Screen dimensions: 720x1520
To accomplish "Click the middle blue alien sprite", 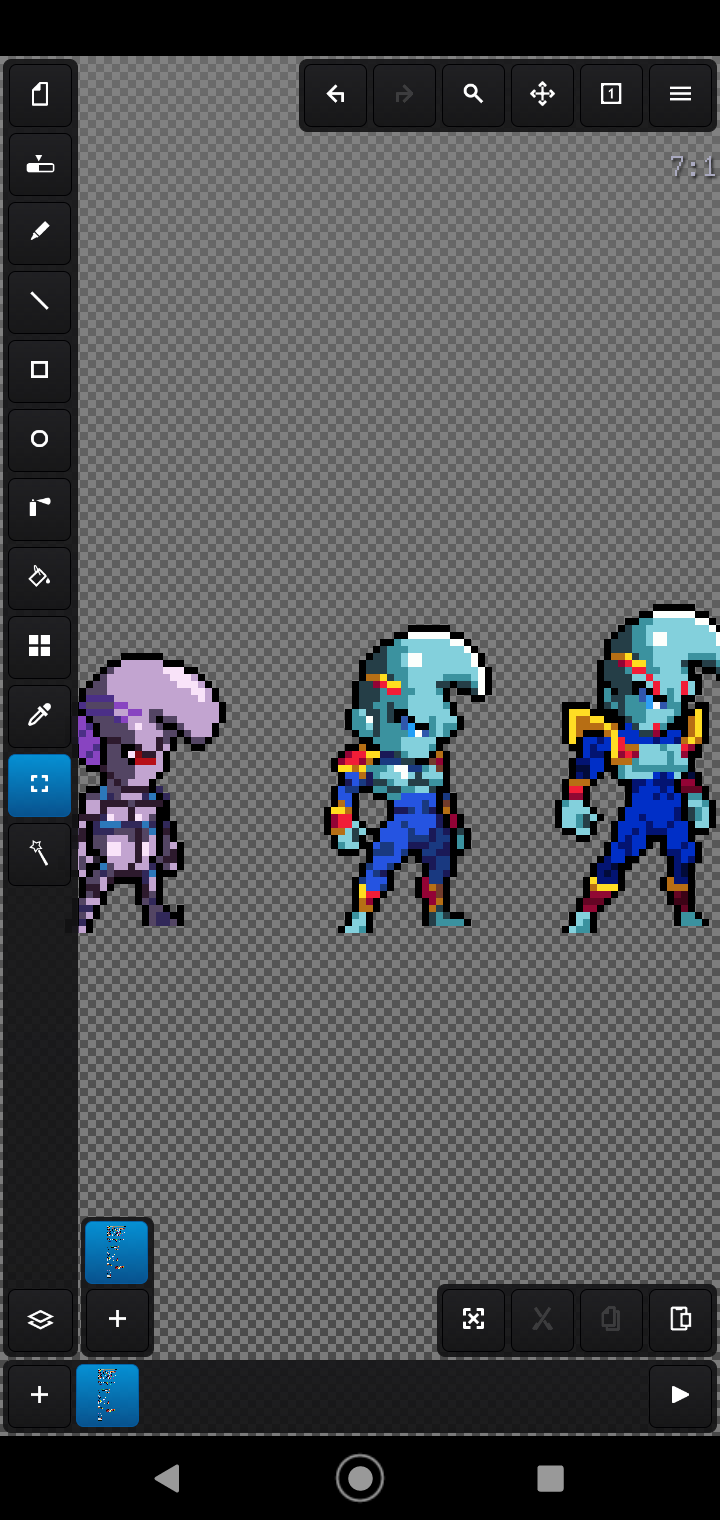I will (x=410, y=780).
